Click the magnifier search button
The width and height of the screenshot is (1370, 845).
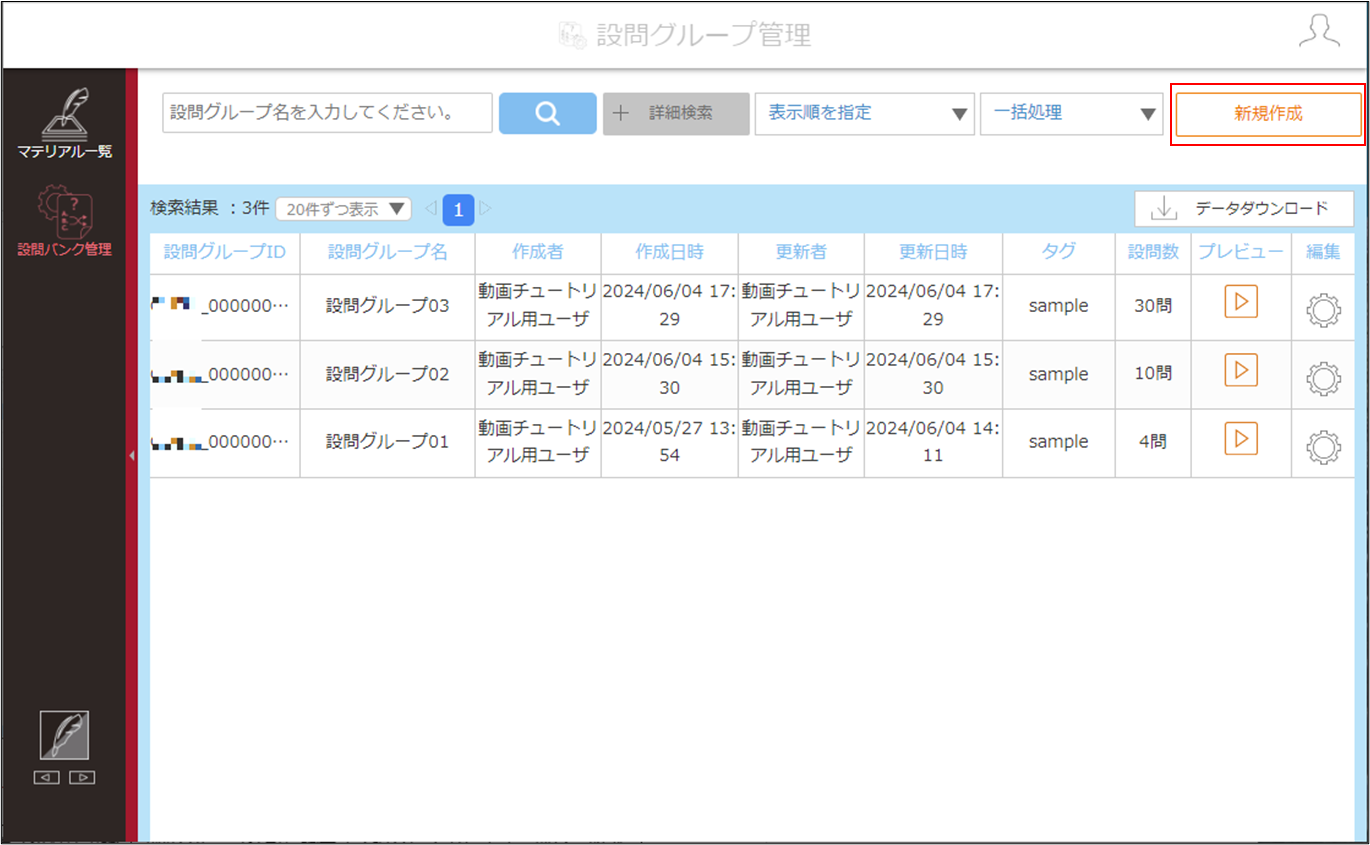547,113
